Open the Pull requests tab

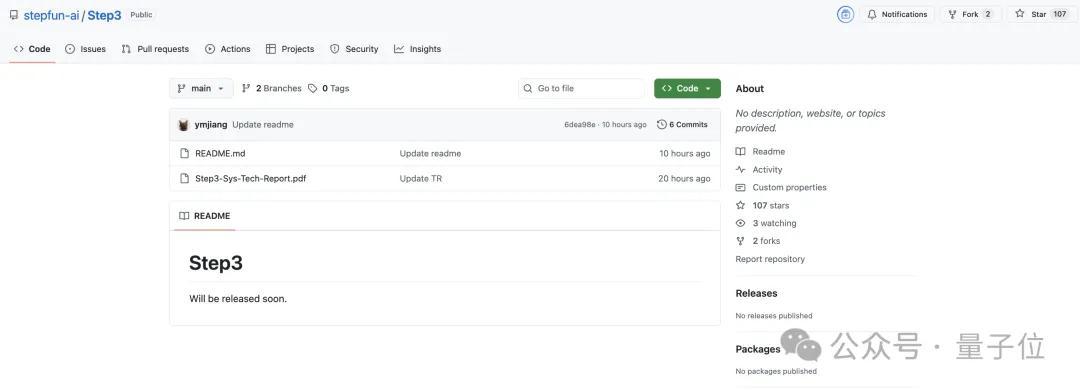point(155,49)
